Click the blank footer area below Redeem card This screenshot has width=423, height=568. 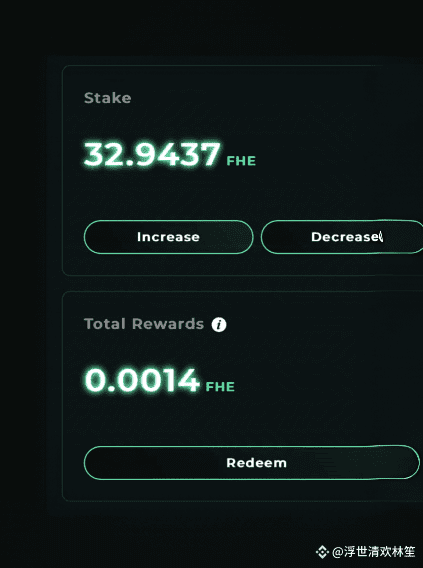[181, 532]
